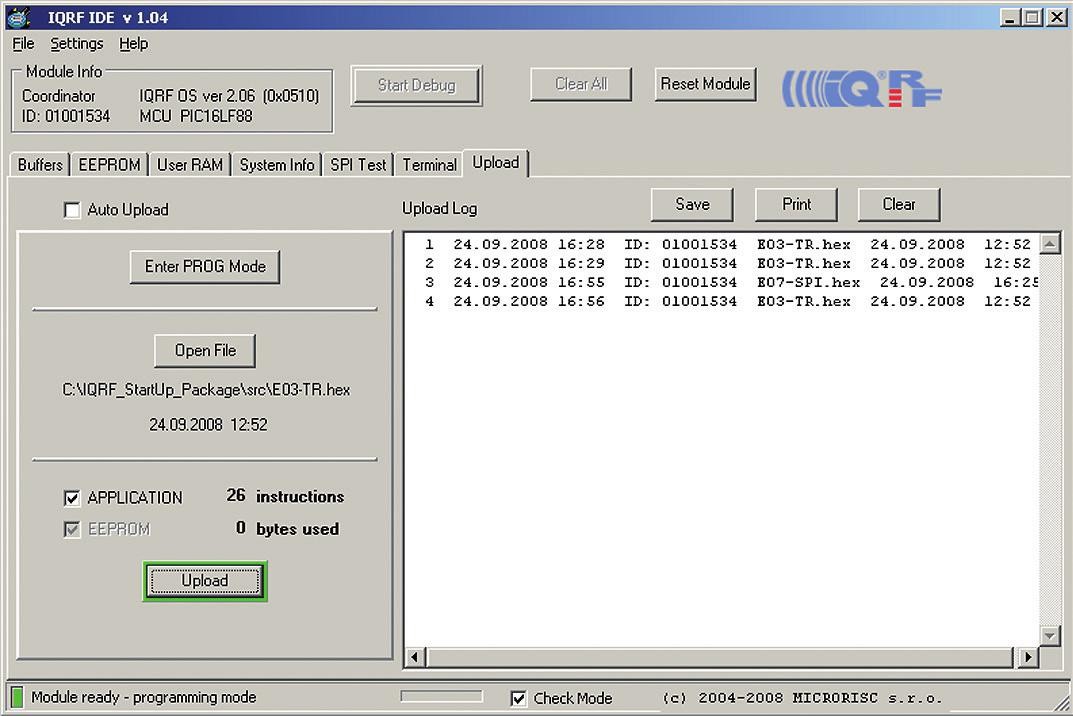Click the log scroll left arrow
Screen dimensions: 1073x716
415,657
